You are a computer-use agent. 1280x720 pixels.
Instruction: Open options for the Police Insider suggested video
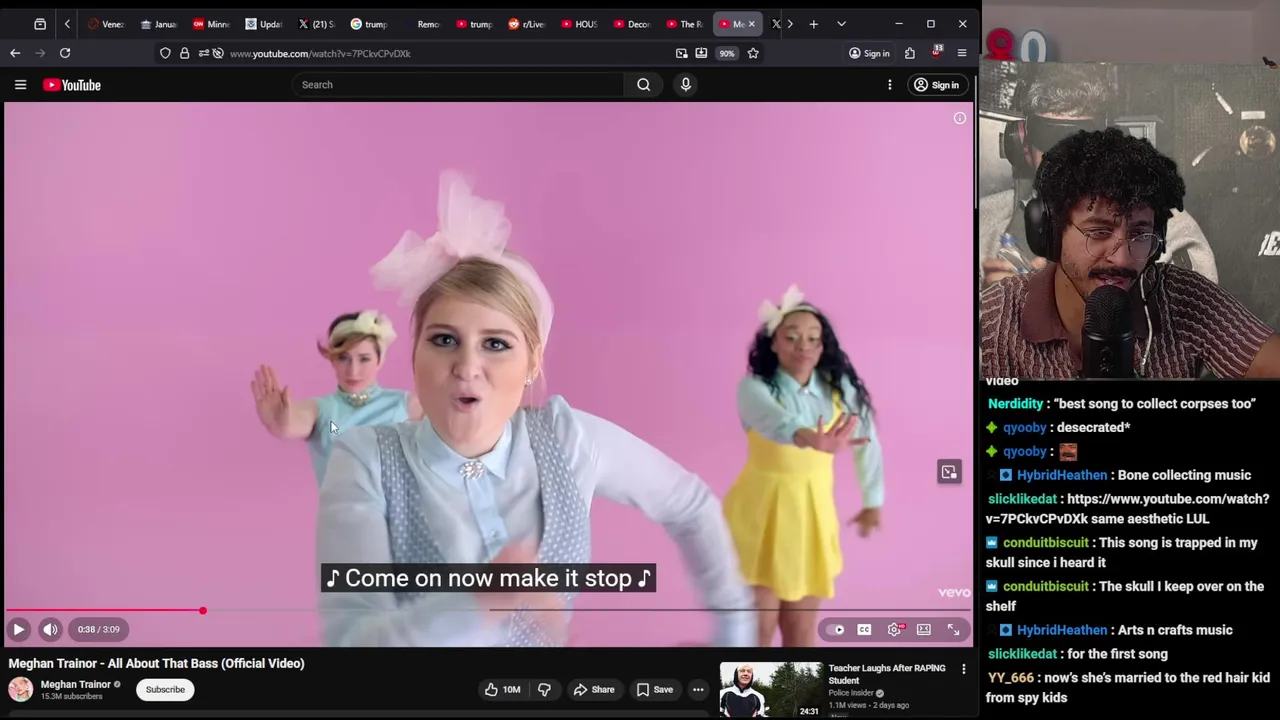(x=964, y=669)
